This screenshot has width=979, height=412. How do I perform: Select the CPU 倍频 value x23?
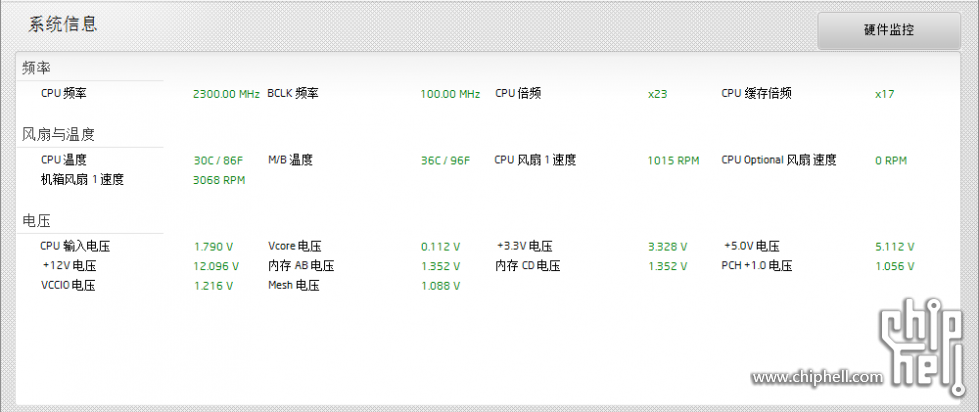[657, 94]
